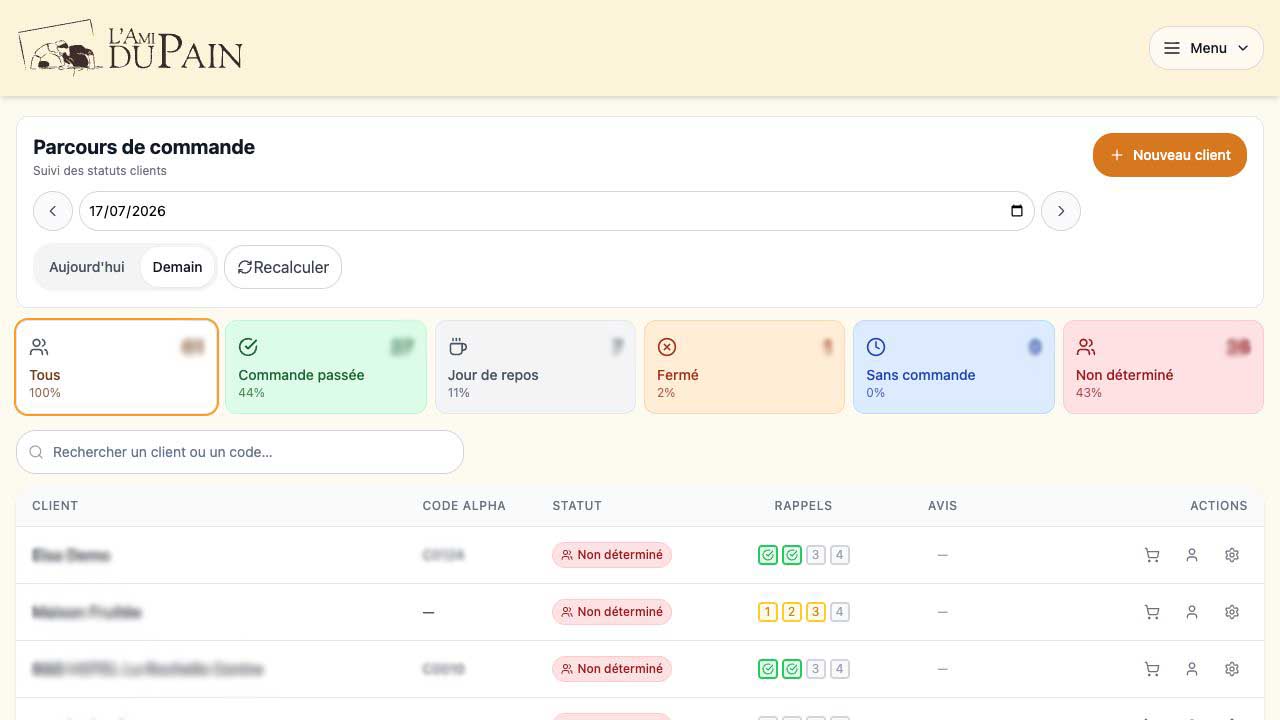Click the first green reminder check in the third row
The image size is (1280, 720).
tap(768, 669)
